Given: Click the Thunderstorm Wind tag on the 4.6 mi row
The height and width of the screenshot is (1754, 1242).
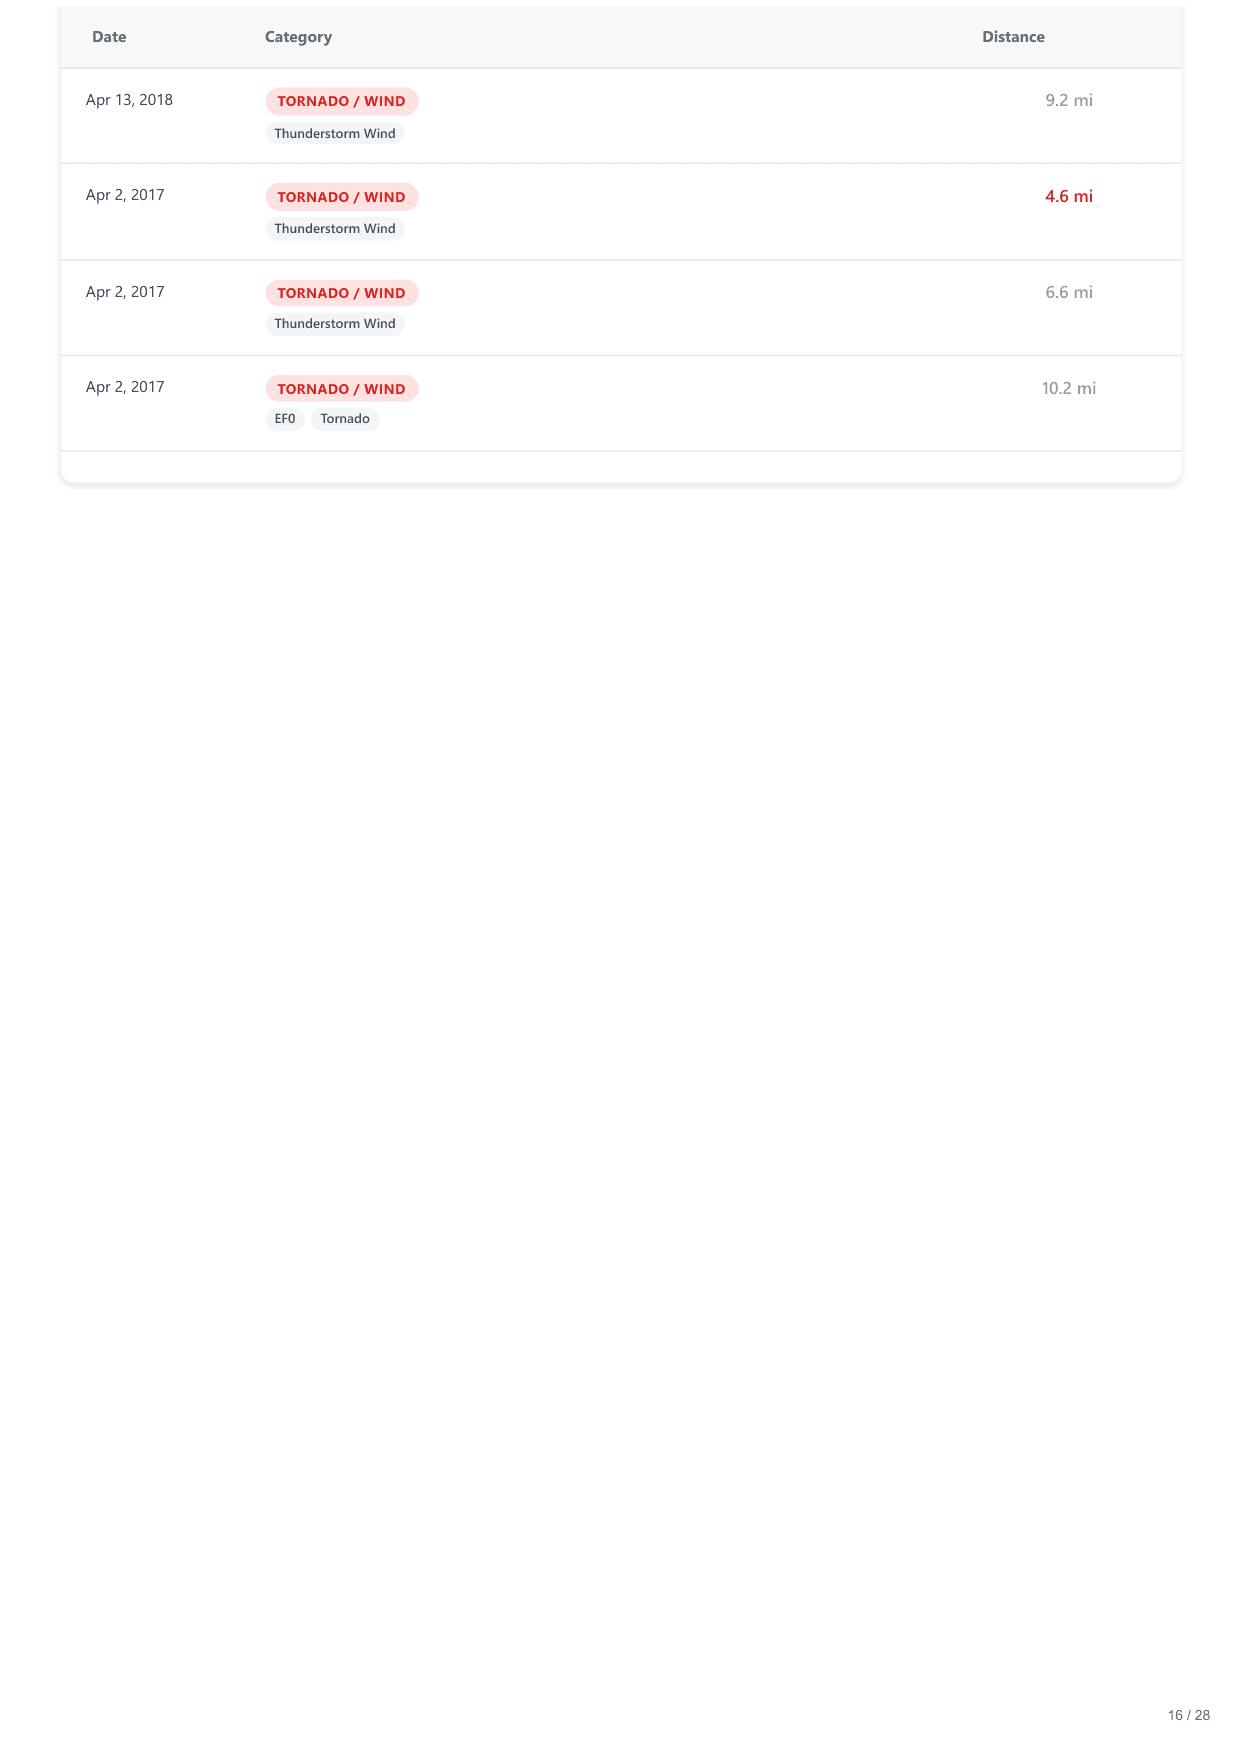Looking at the screenshot, I should (335, 229).
